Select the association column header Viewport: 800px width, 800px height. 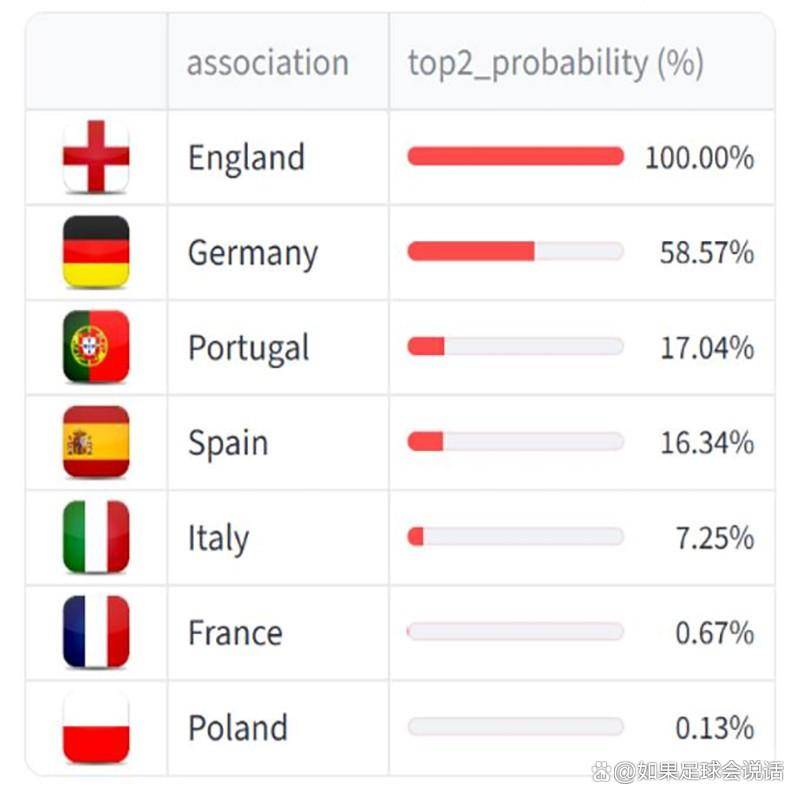click(x=267, y=63)
